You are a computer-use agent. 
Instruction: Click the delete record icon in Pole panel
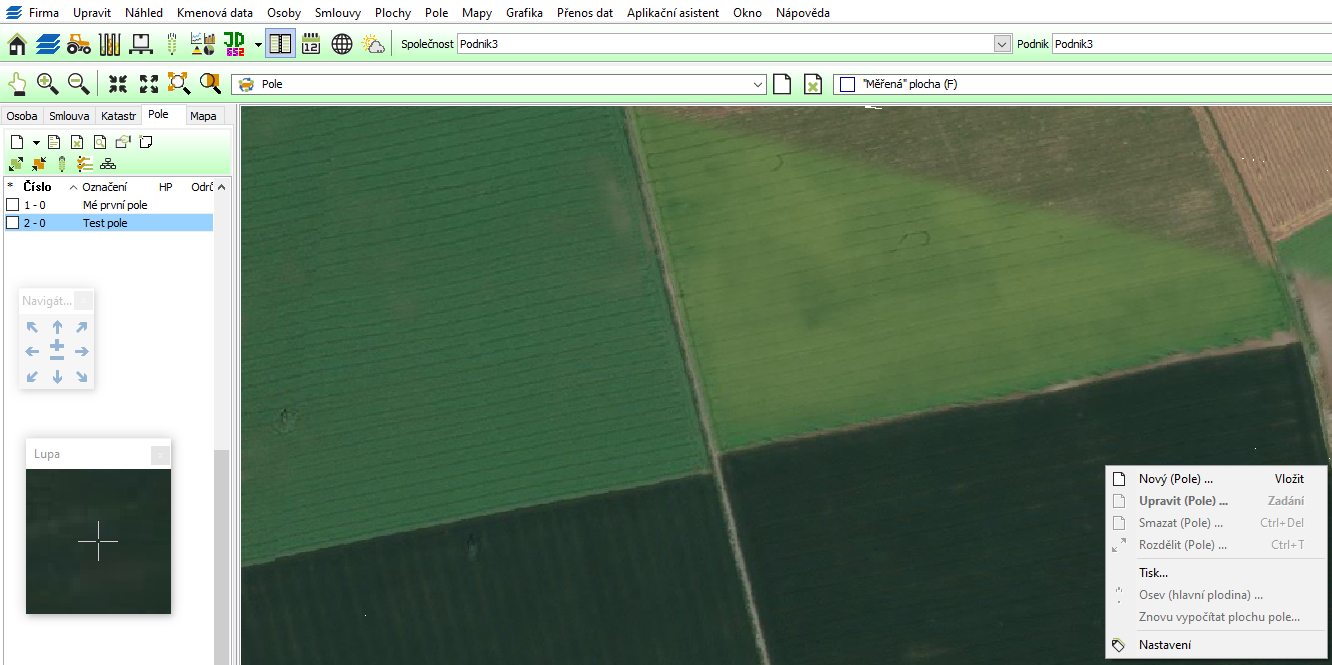77,142
